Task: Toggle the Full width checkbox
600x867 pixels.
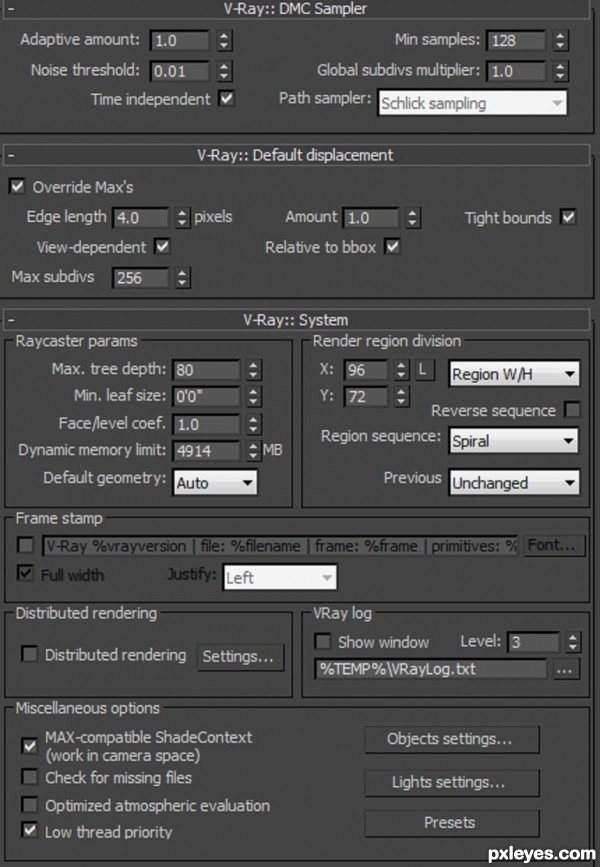Action: pos(25,573)
